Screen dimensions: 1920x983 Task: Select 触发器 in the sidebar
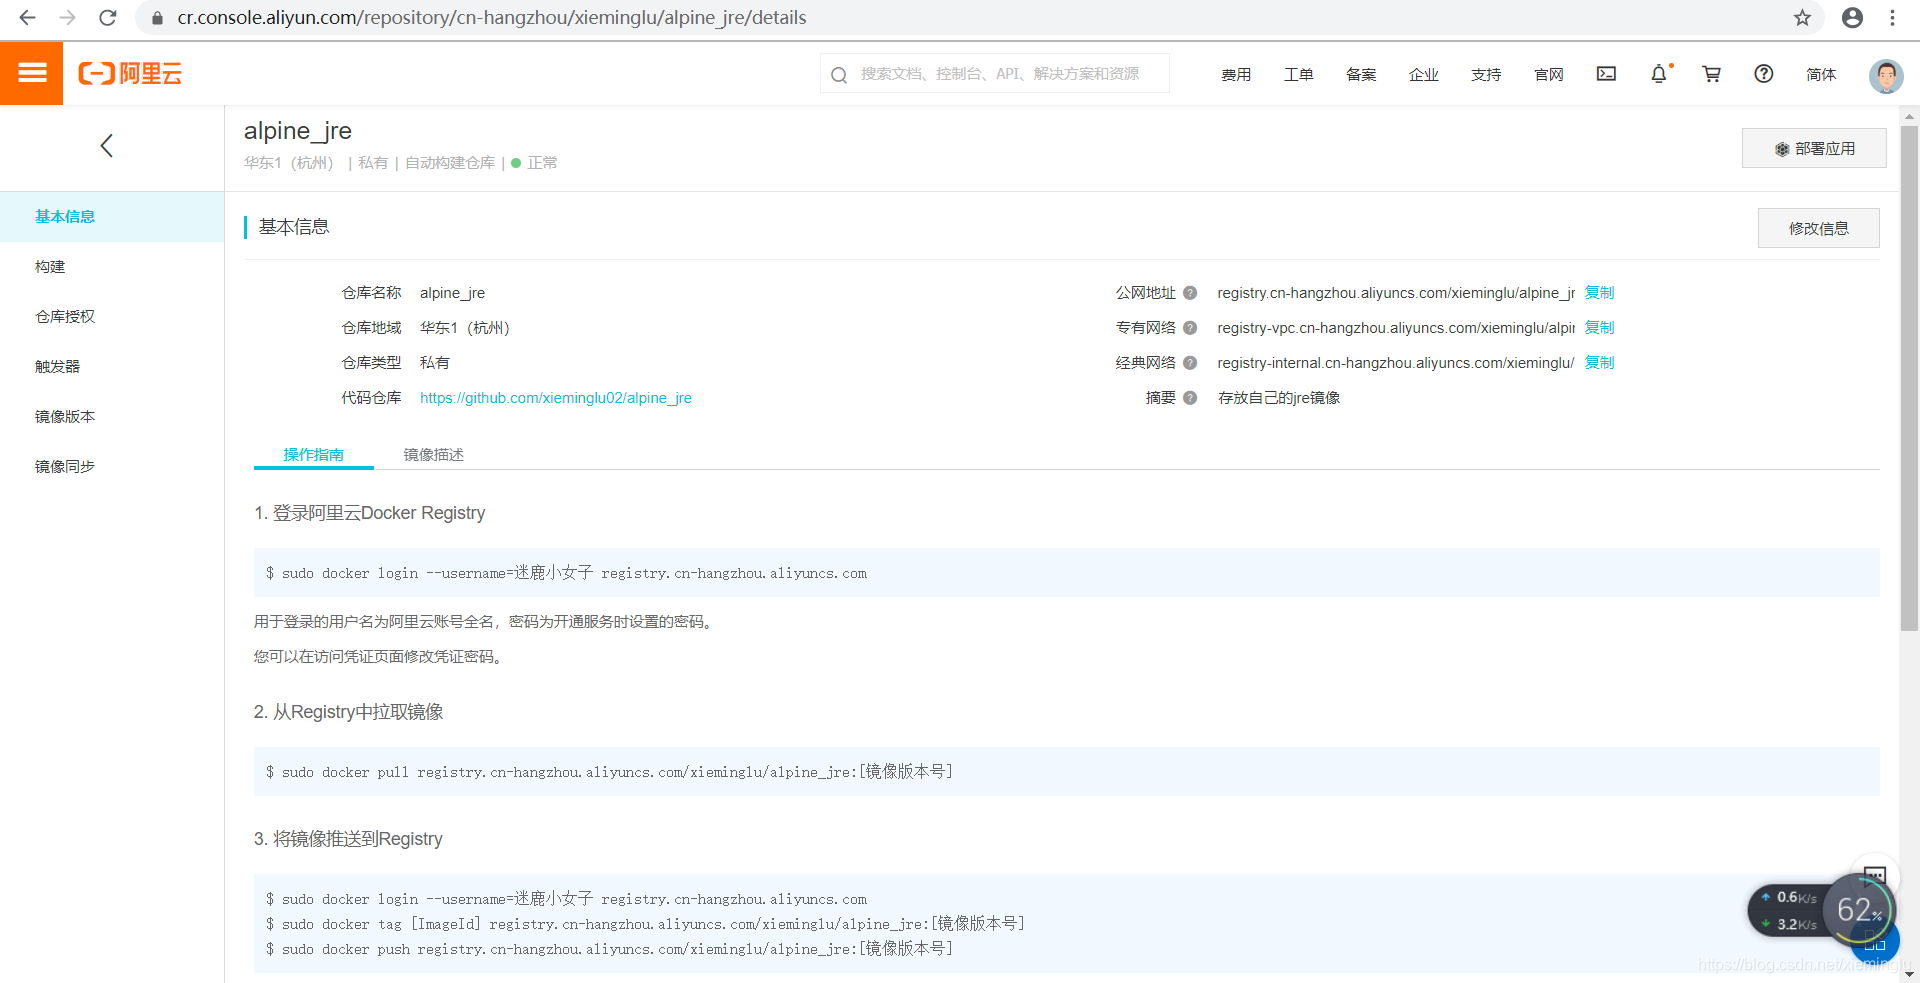point(112,367)
